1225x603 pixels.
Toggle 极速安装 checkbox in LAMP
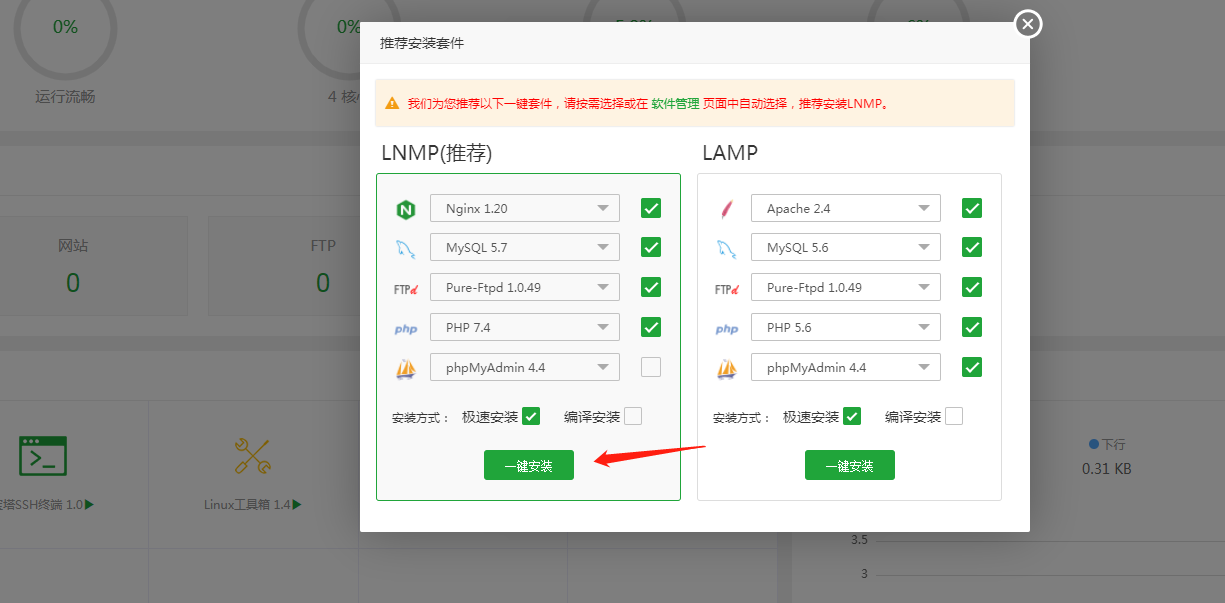pyautogui.click(x=852, y=416)
